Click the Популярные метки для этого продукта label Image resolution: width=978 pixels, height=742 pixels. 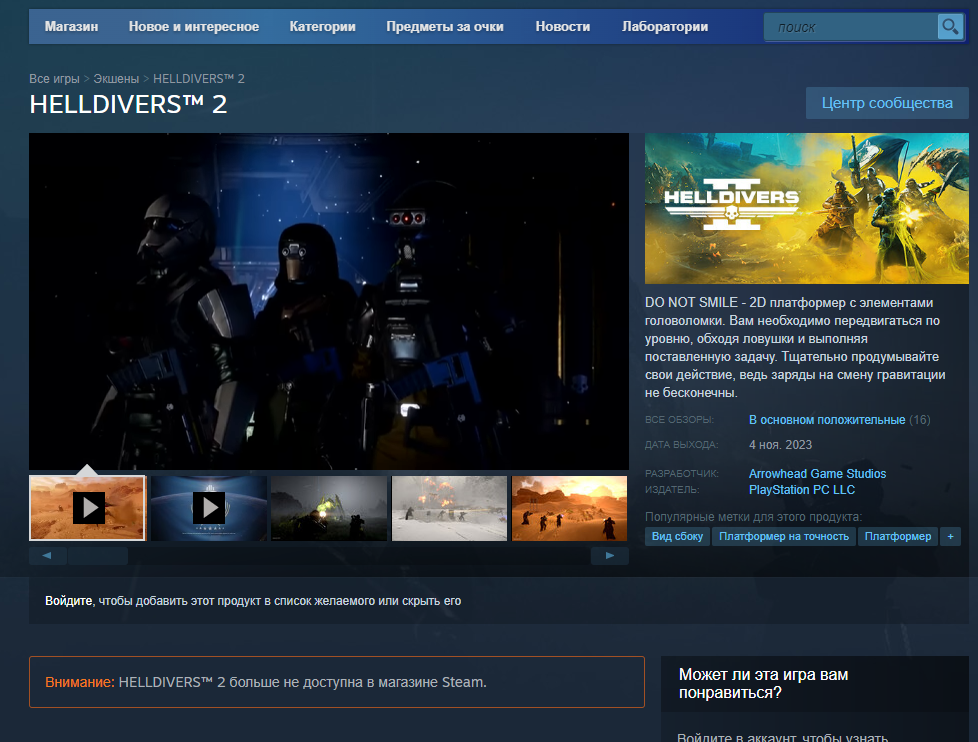[753, 517]
